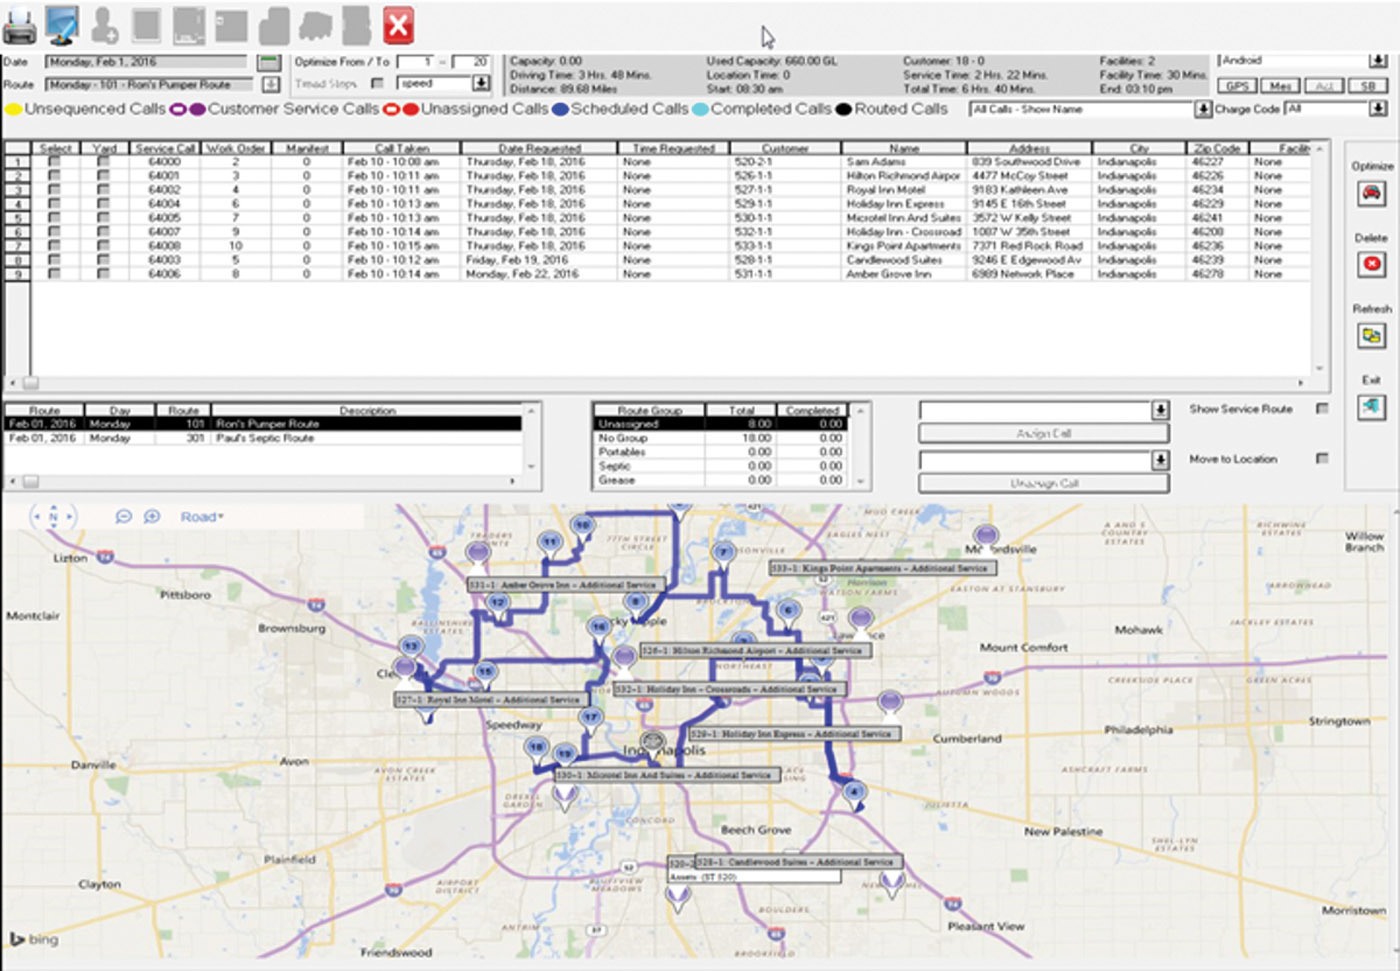
Task: Click the Description column header in the routes list
Action: point(367,410)
